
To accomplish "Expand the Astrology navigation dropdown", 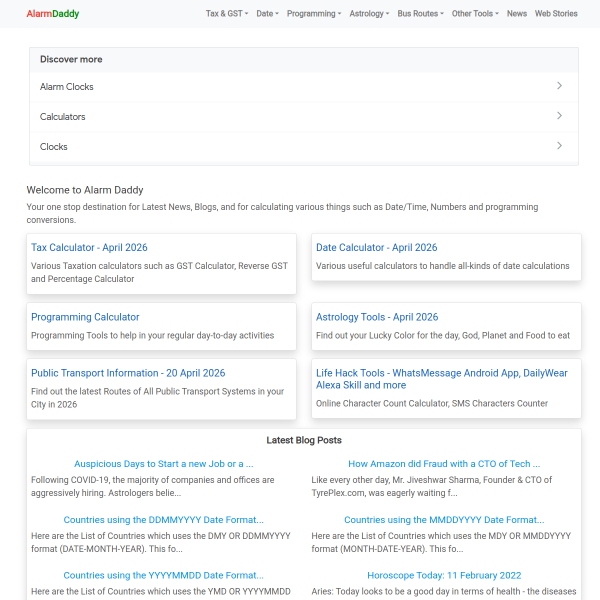I will [369, 14].
